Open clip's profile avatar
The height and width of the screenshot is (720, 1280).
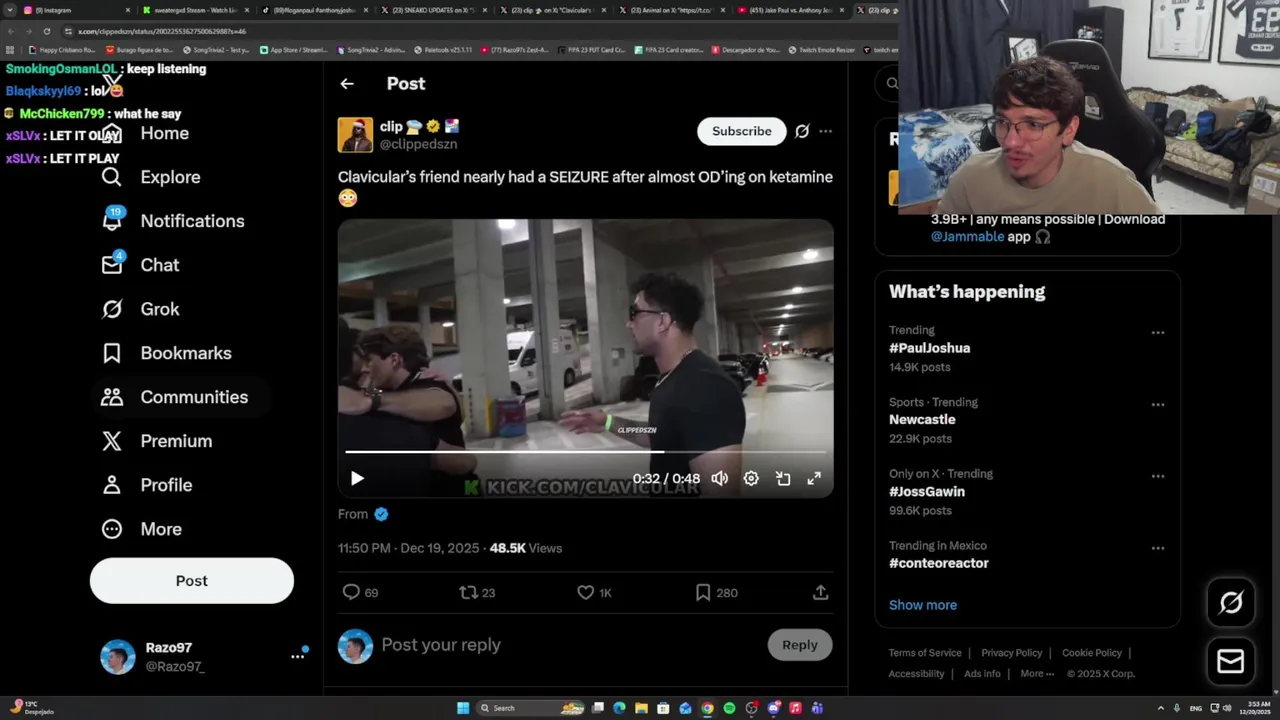pyautogui.click(x=355, y=135)
